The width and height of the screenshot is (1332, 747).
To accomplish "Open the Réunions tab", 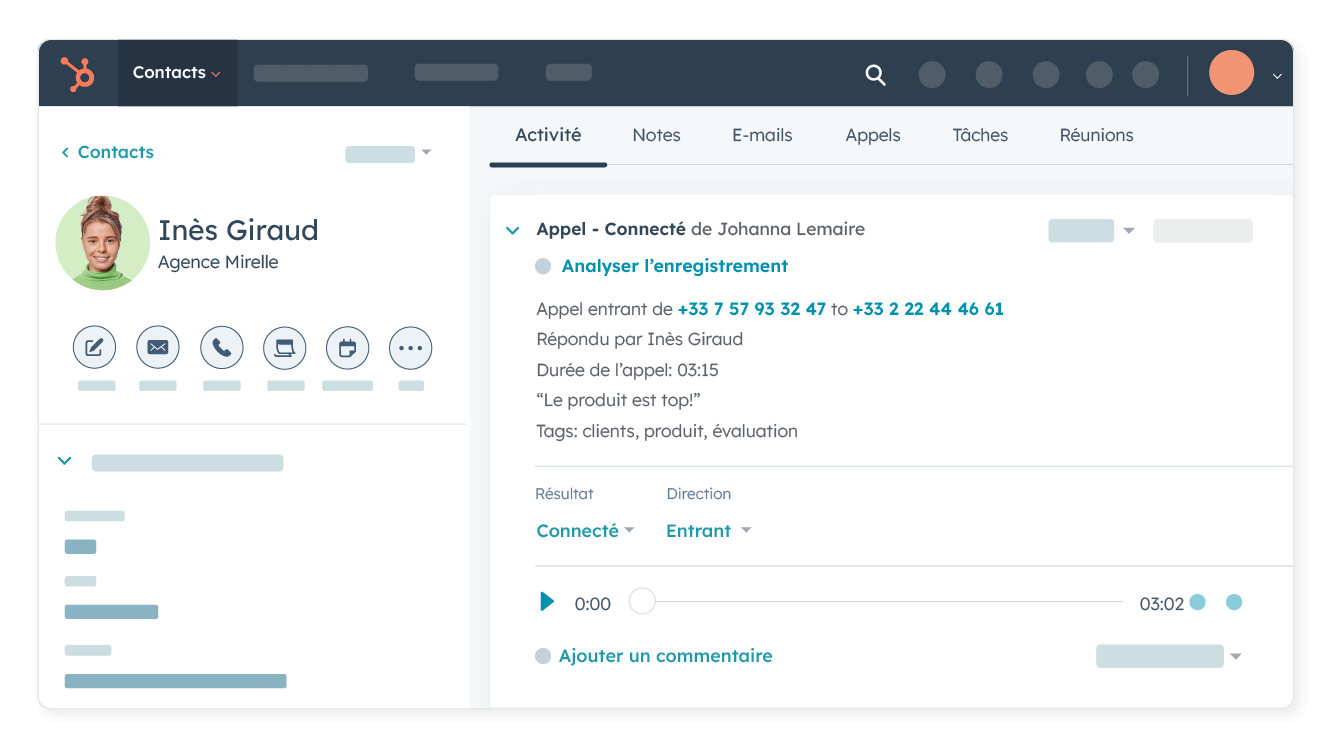I will [x=1096, y=135].
